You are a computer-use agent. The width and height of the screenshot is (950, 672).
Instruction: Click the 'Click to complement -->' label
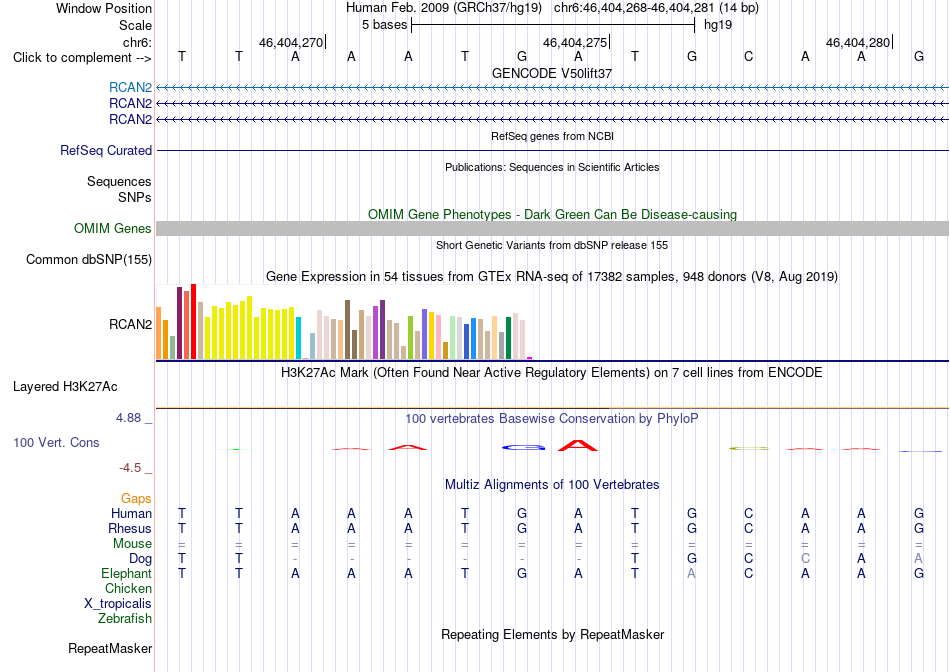(x=82, y=58)
